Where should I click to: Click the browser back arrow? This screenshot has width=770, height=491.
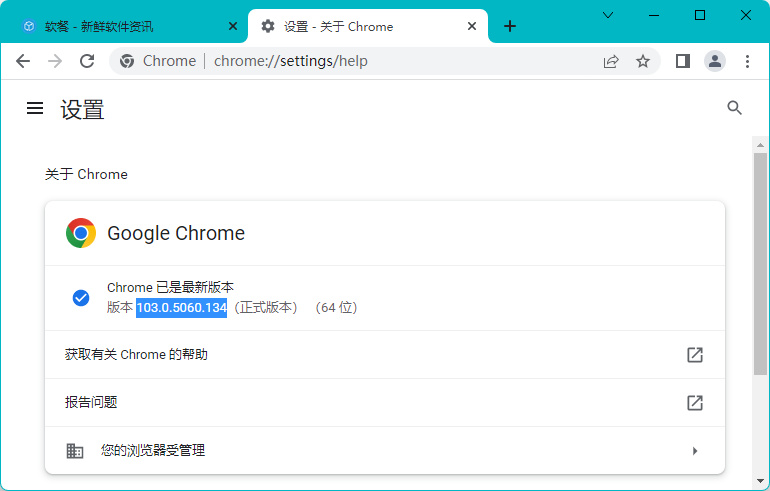pos(23,61)
